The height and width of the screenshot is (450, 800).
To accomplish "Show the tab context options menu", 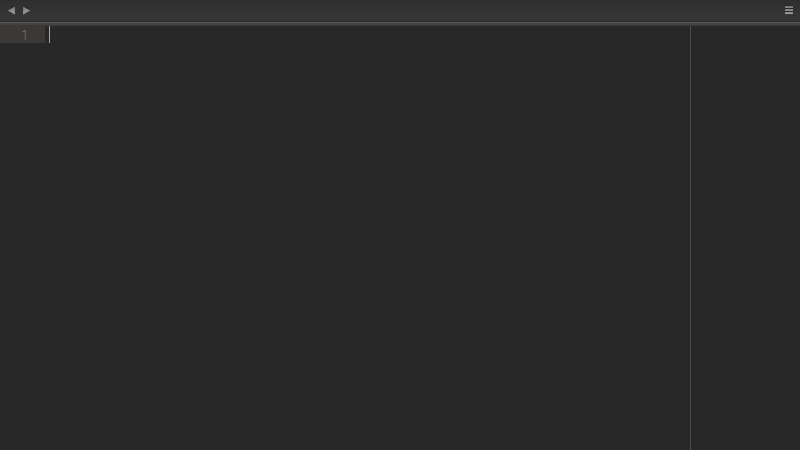I will (x=788, y=10).
